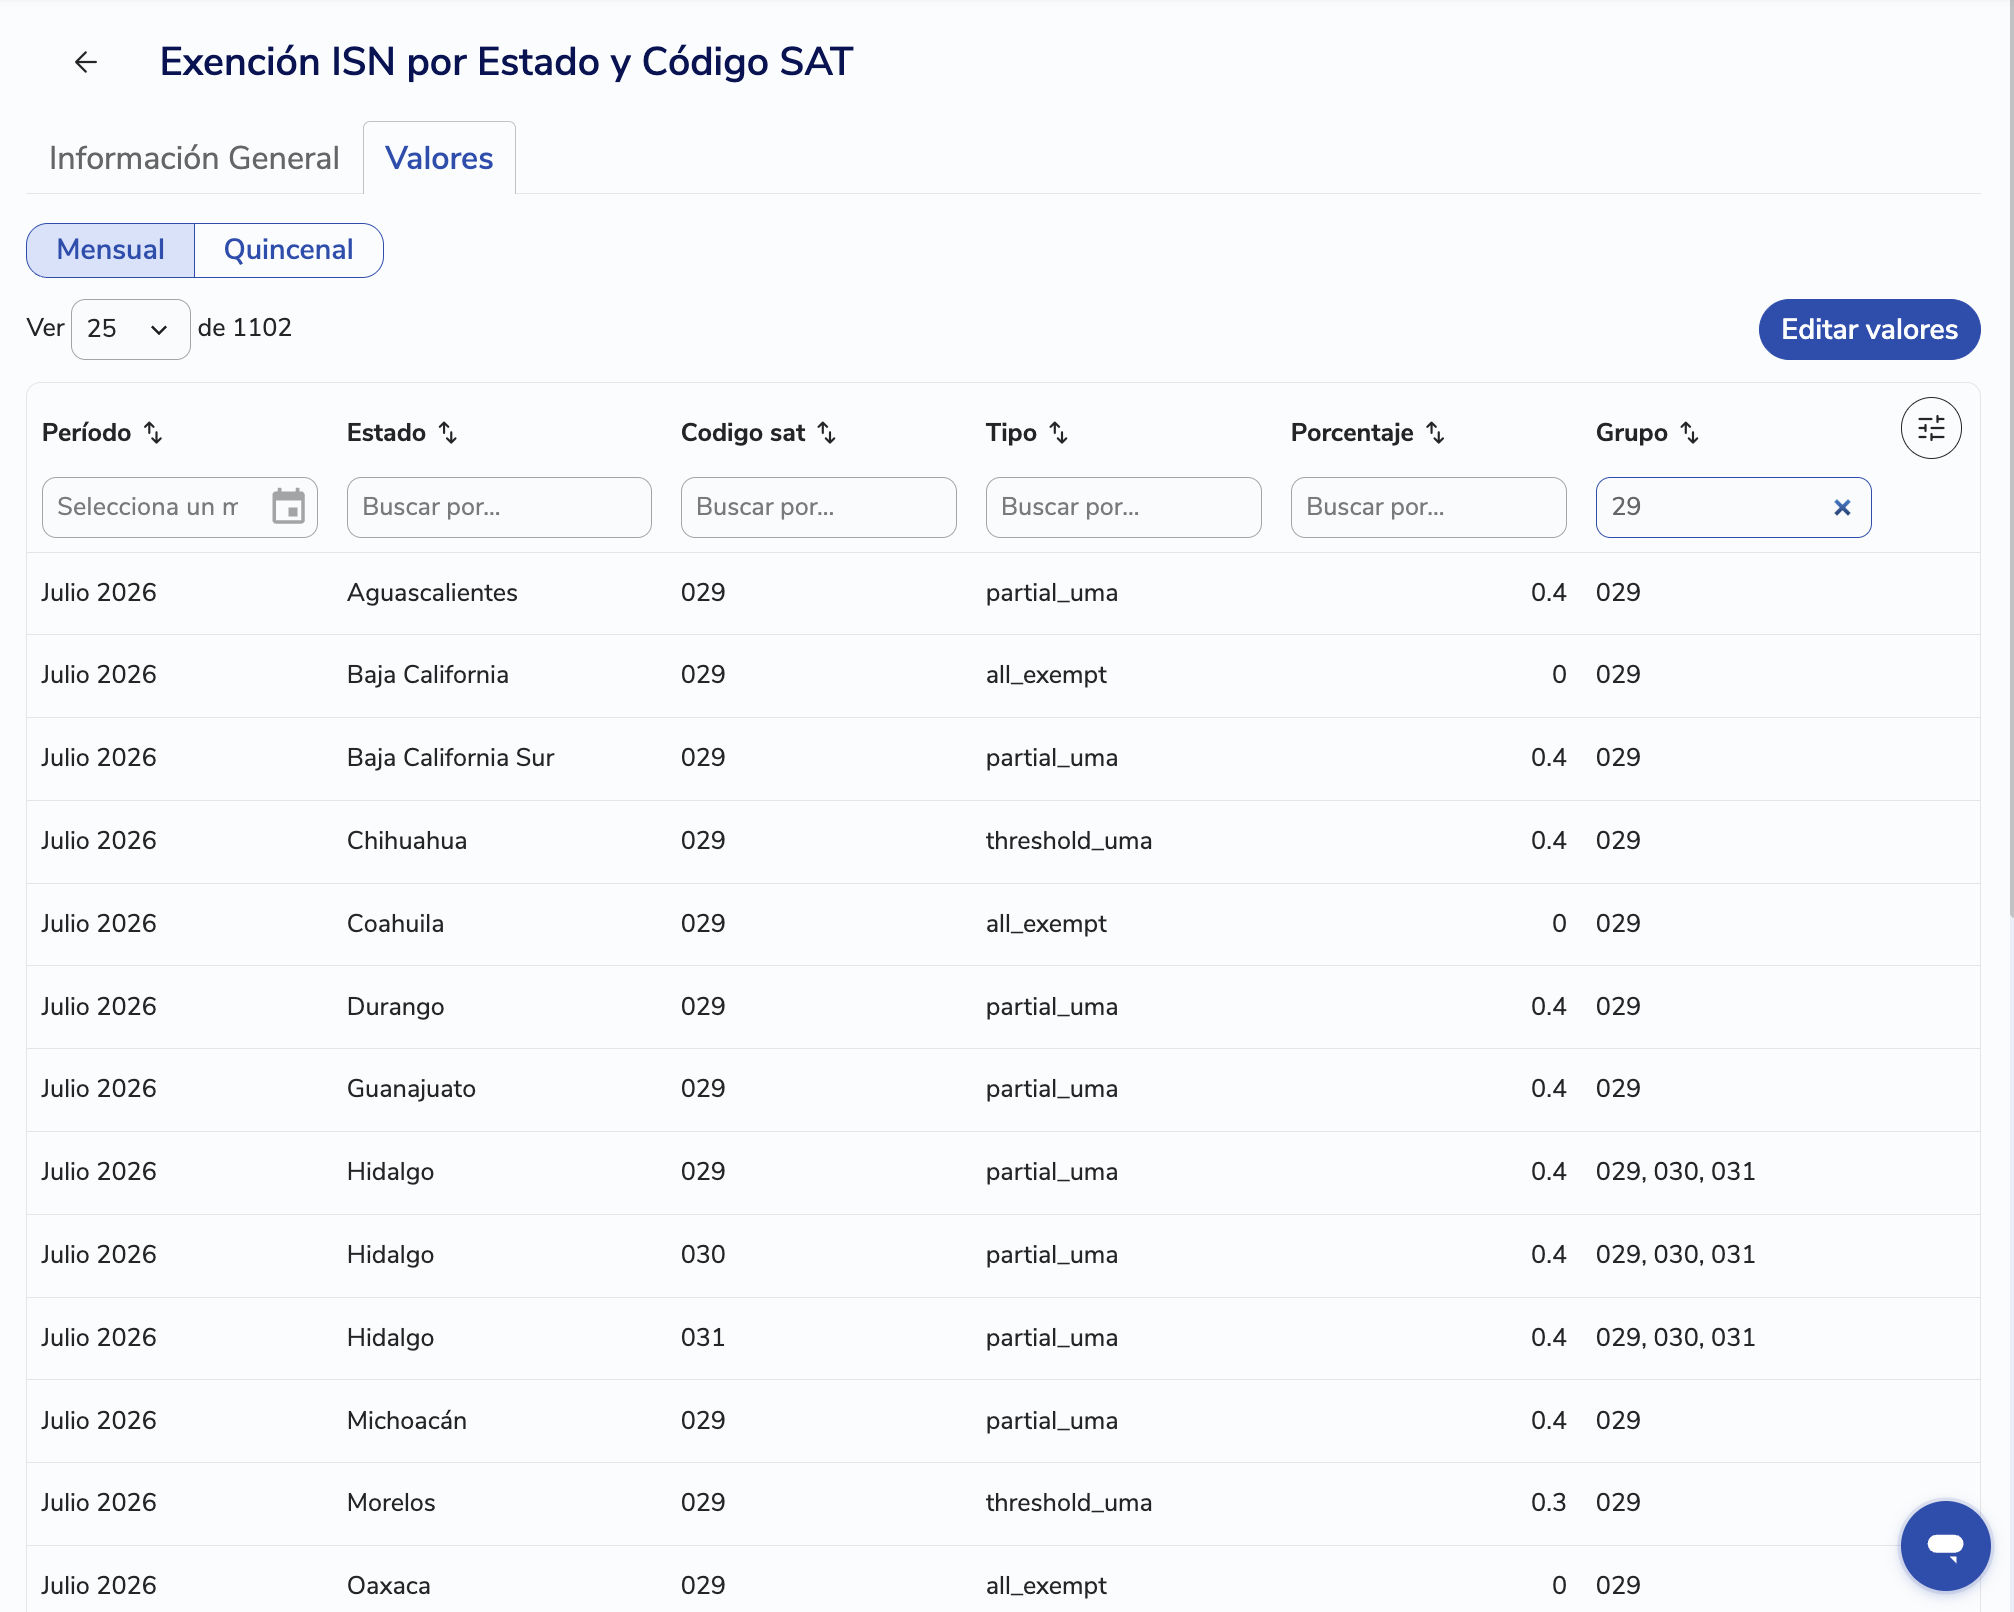Sort the Grupo column

point(1690,433)
